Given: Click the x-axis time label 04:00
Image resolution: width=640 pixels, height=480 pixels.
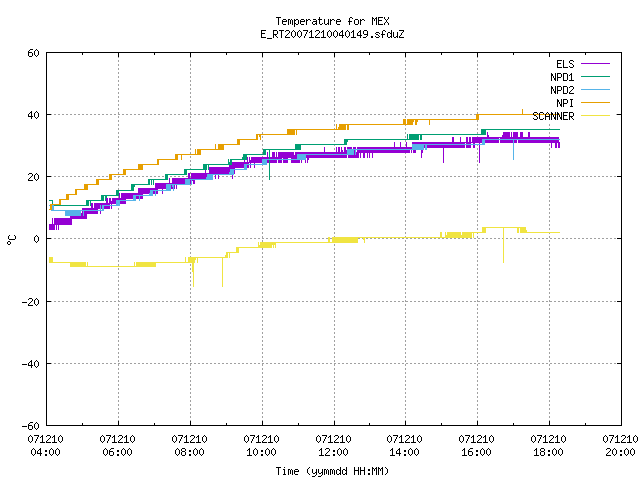Looking at the screenshot, I should coord(45,452).
